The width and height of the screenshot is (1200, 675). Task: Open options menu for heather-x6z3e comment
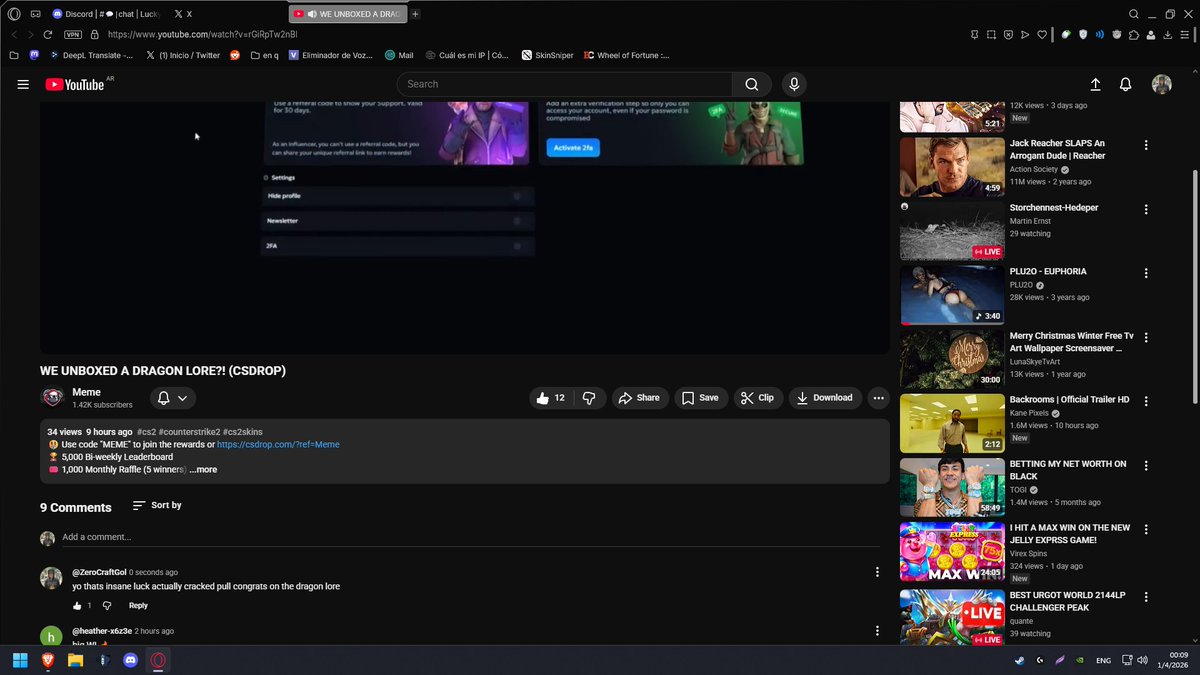coord(877,631)
